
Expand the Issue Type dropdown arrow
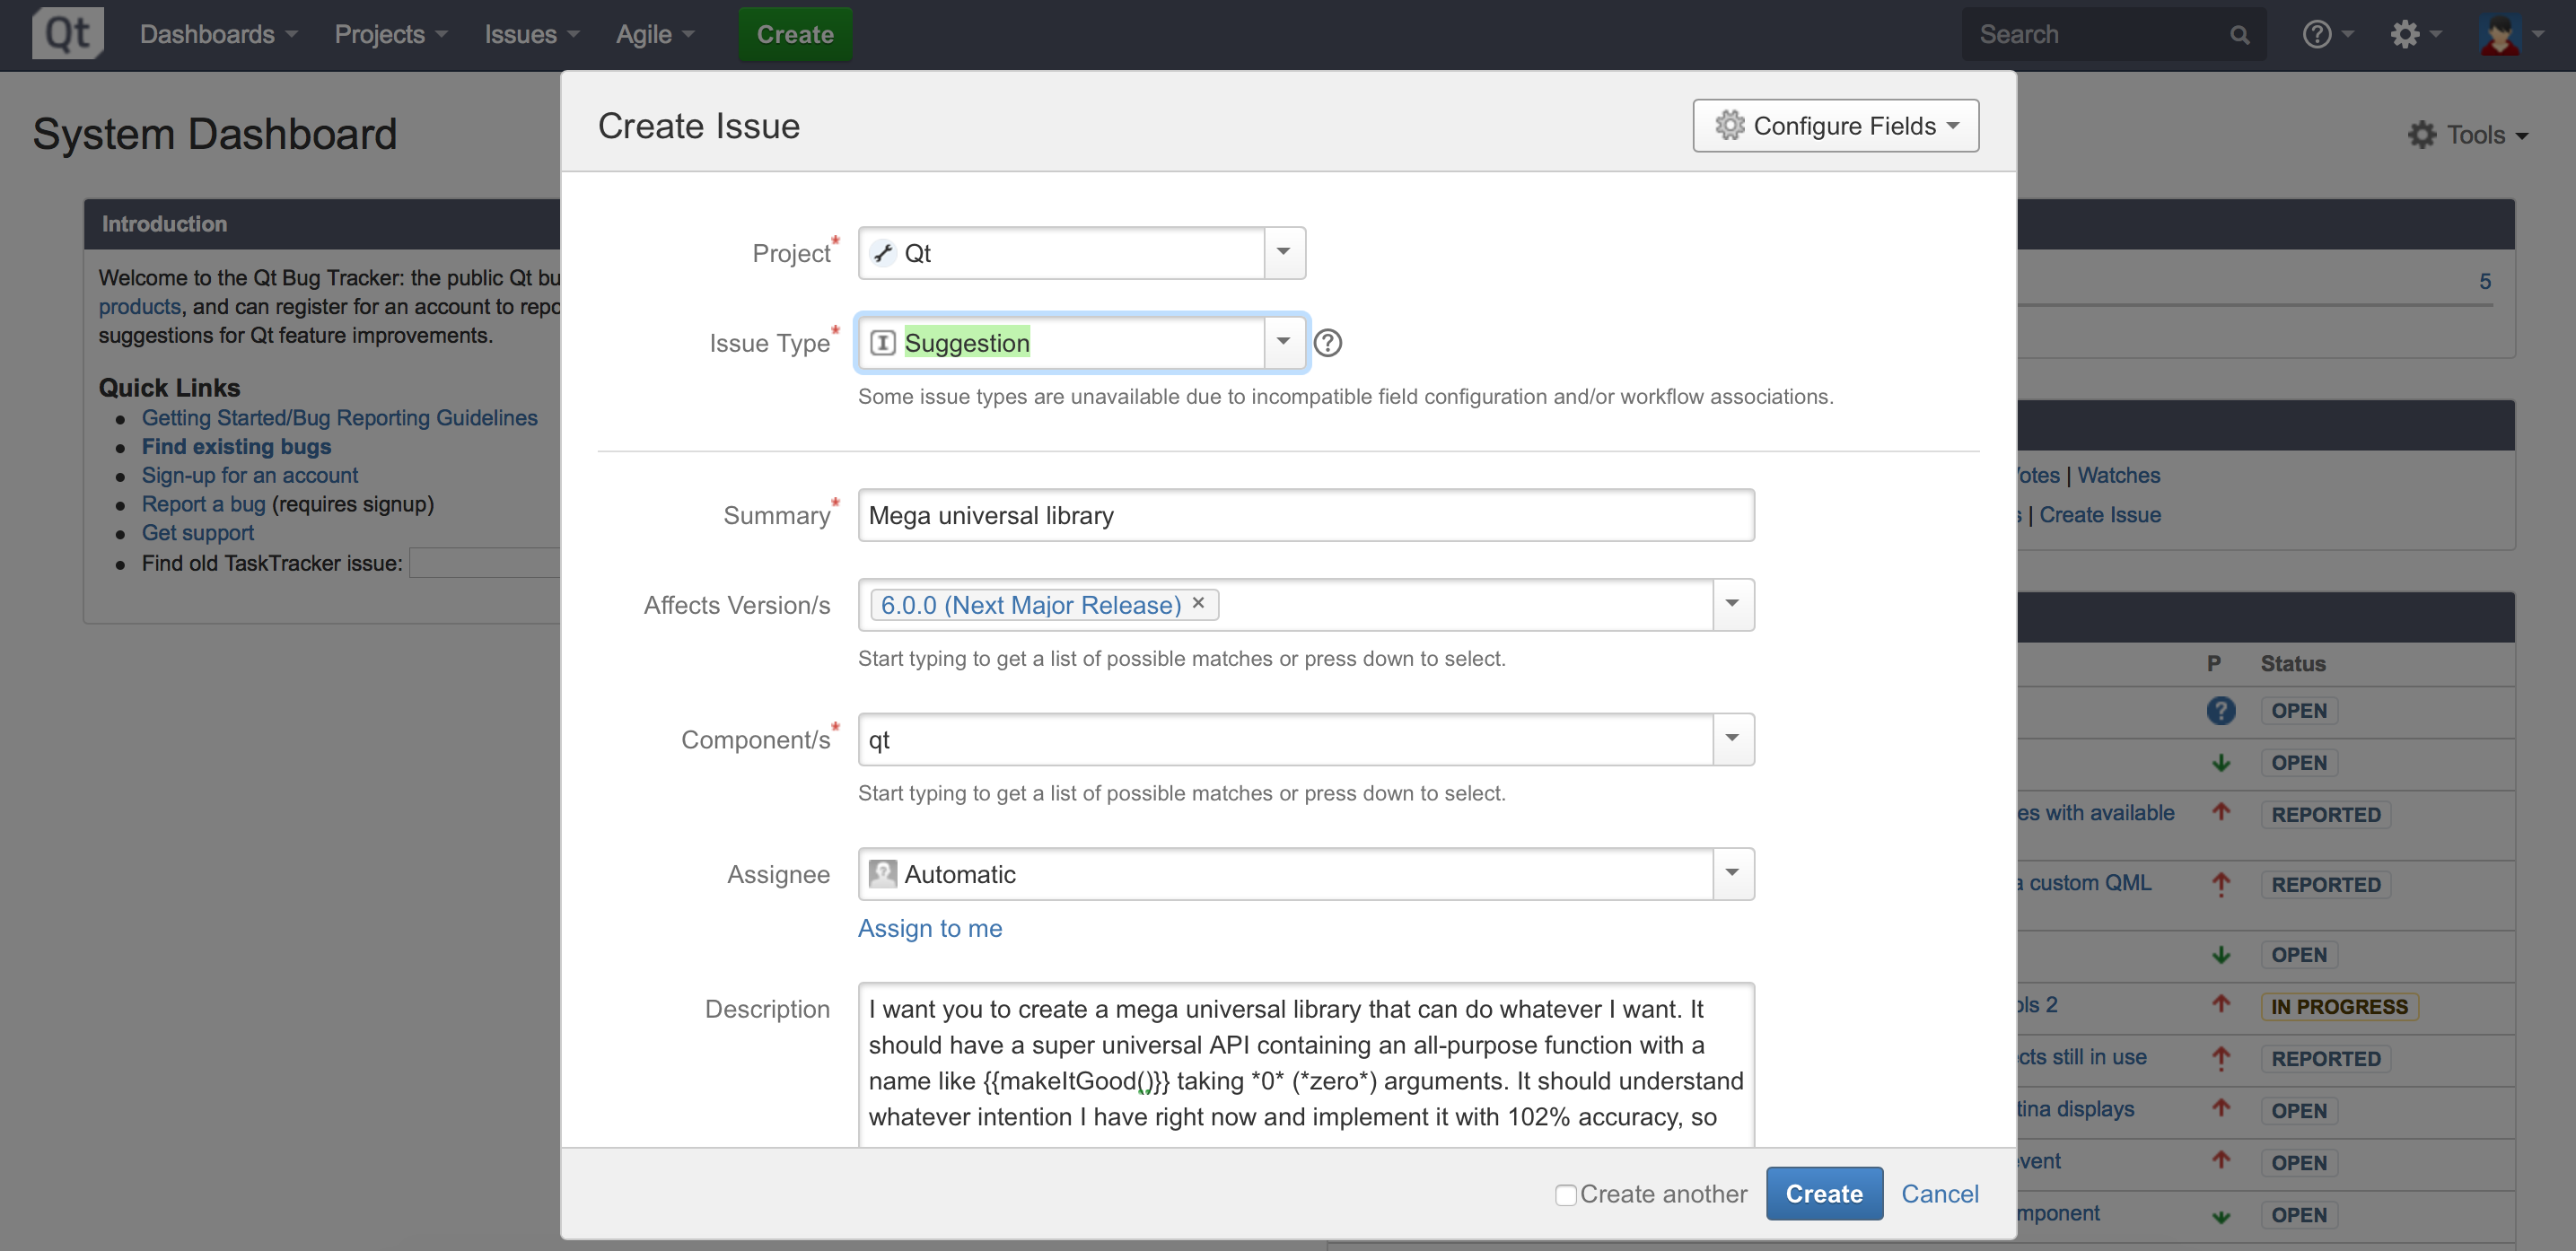coord(1284,343)
